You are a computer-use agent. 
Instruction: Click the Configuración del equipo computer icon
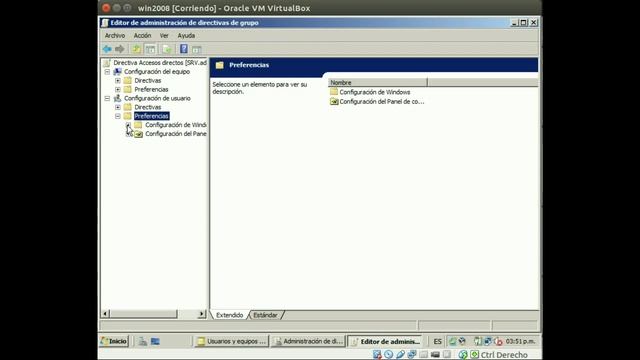click(117, 71)
